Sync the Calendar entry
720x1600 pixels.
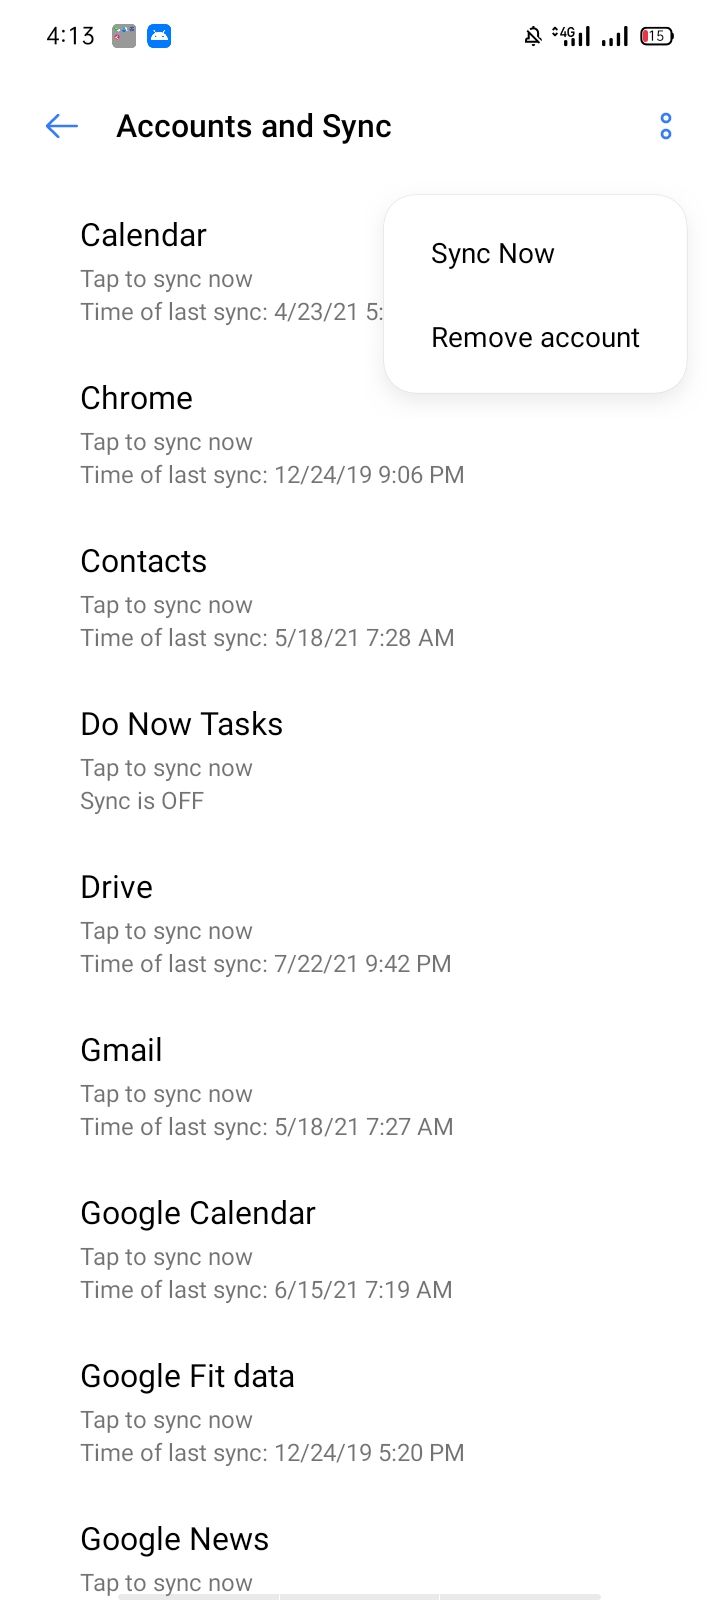coord(220,272)
